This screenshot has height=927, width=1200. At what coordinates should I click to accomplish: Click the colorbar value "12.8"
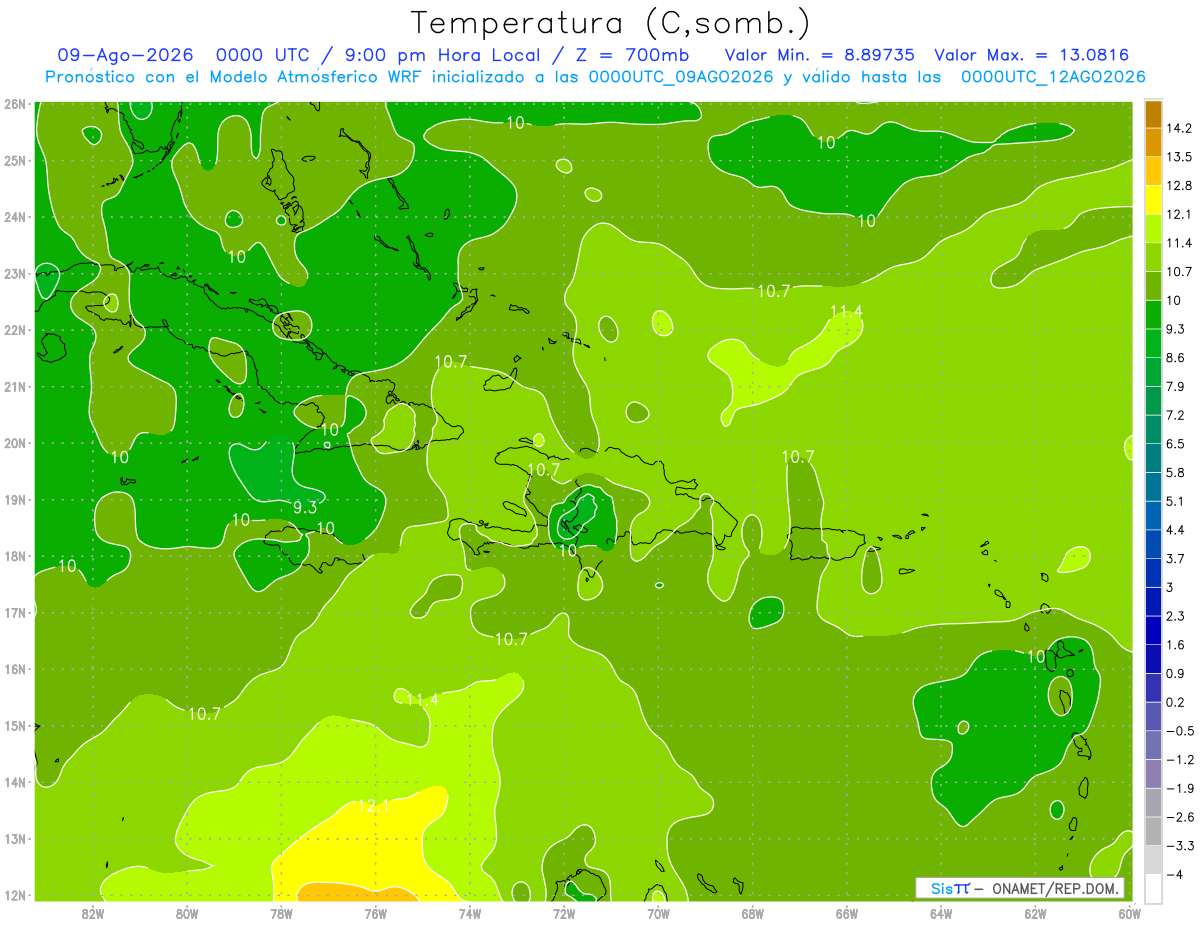(x=1179, y=186)
